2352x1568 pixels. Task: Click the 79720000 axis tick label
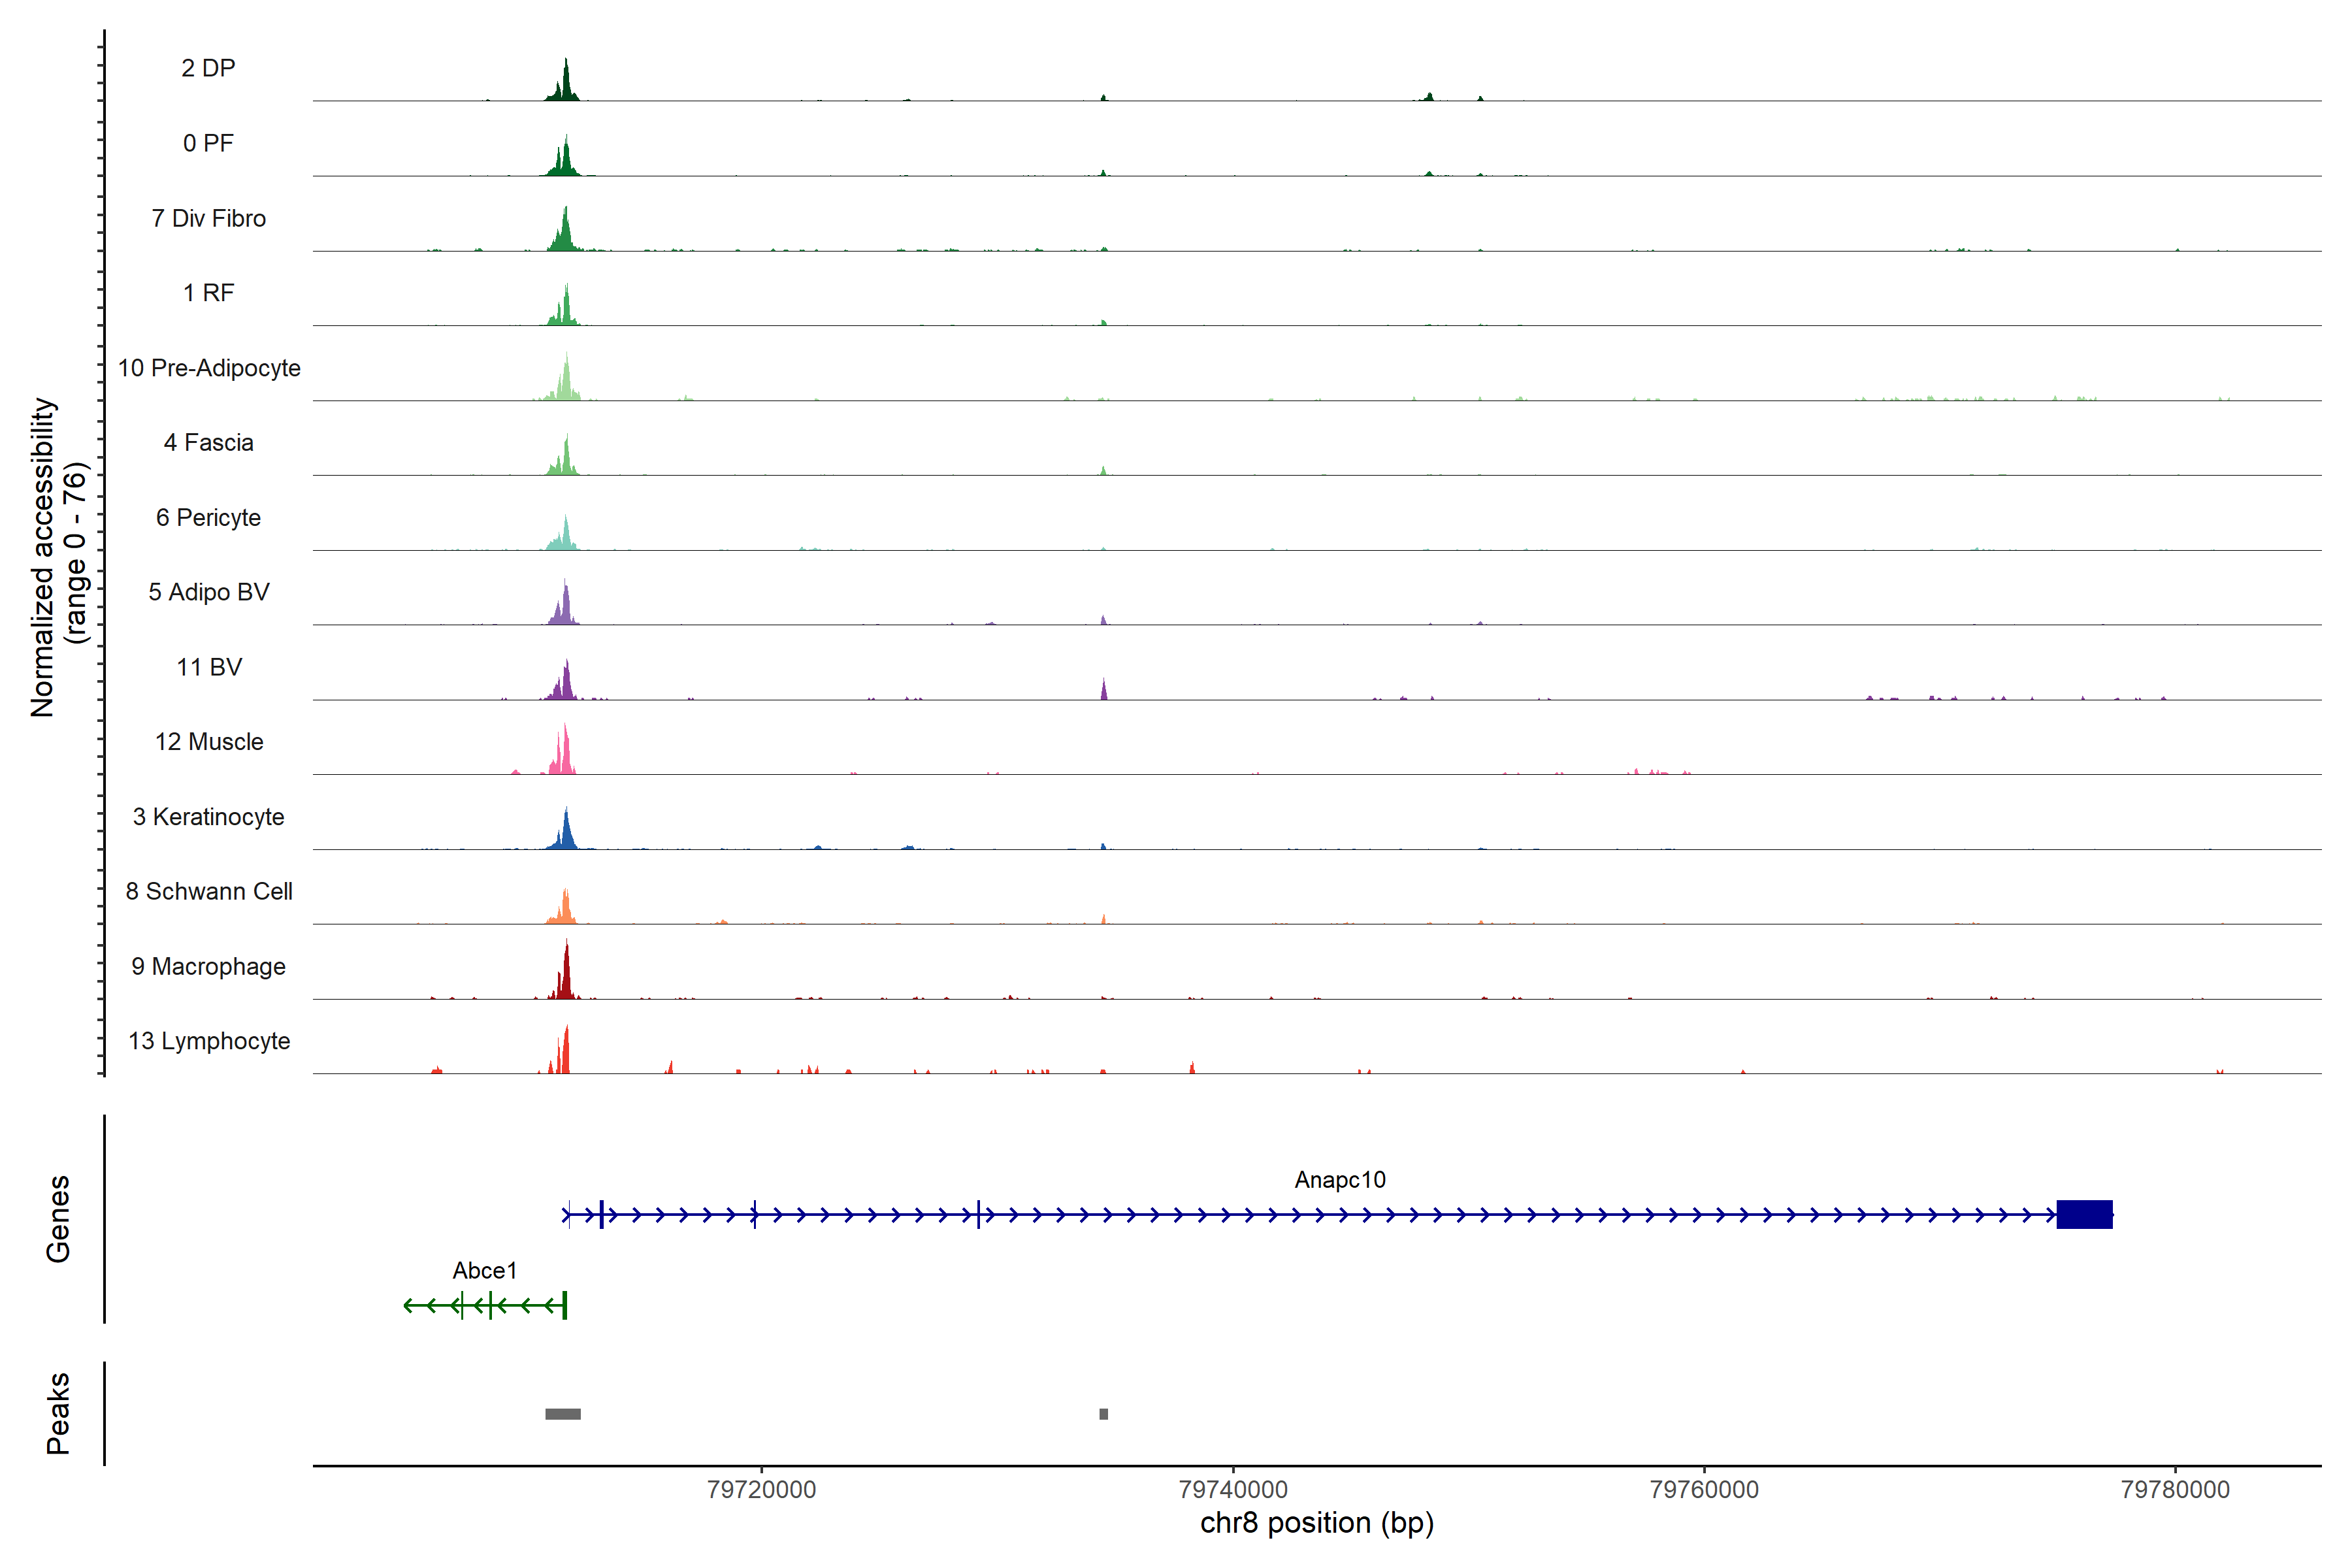click(761, 1489)
